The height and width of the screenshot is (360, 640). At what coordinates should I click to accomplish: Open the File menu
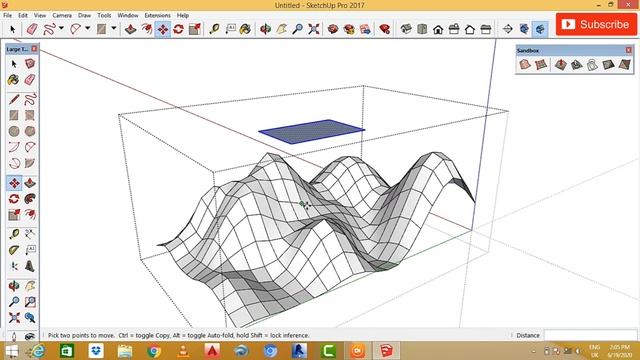point(7,15)
